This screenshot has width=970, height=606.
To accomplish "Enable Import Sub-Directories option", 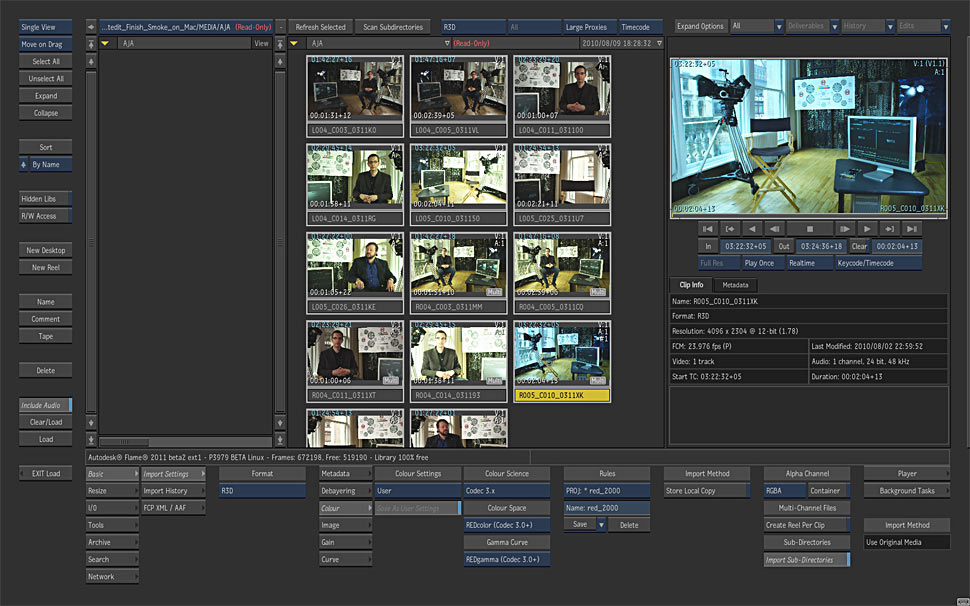I will click(806, 560).
